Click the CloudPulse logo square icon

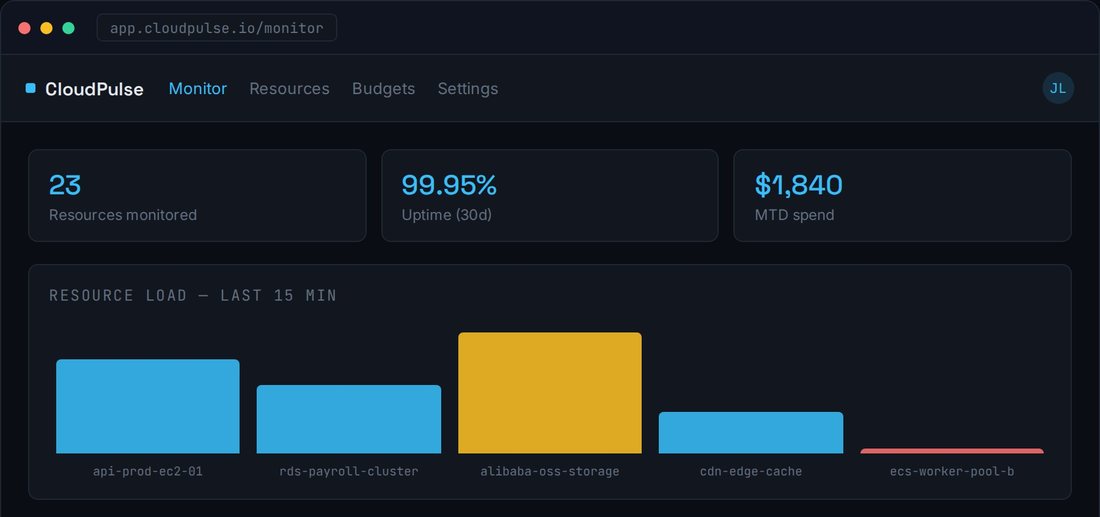click(30, 88)
